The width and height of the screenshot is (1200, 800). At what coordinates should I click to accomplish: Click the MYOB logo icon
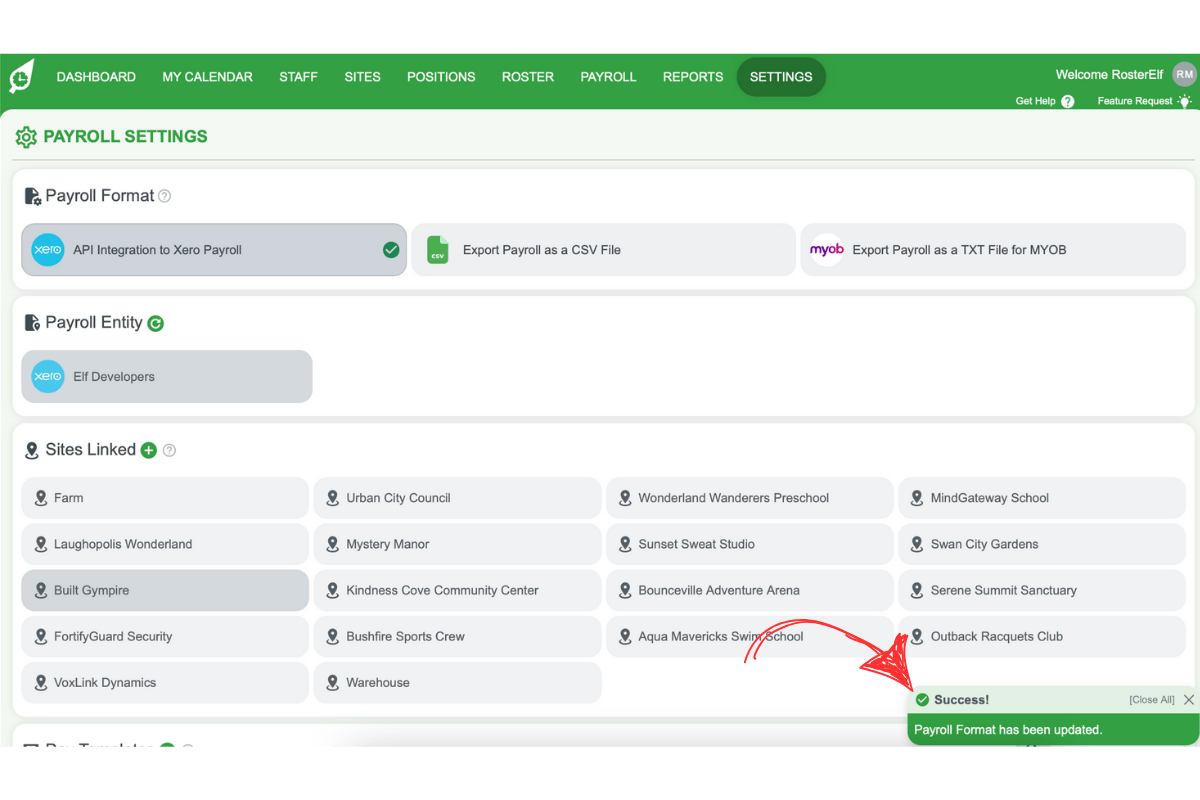826,250
